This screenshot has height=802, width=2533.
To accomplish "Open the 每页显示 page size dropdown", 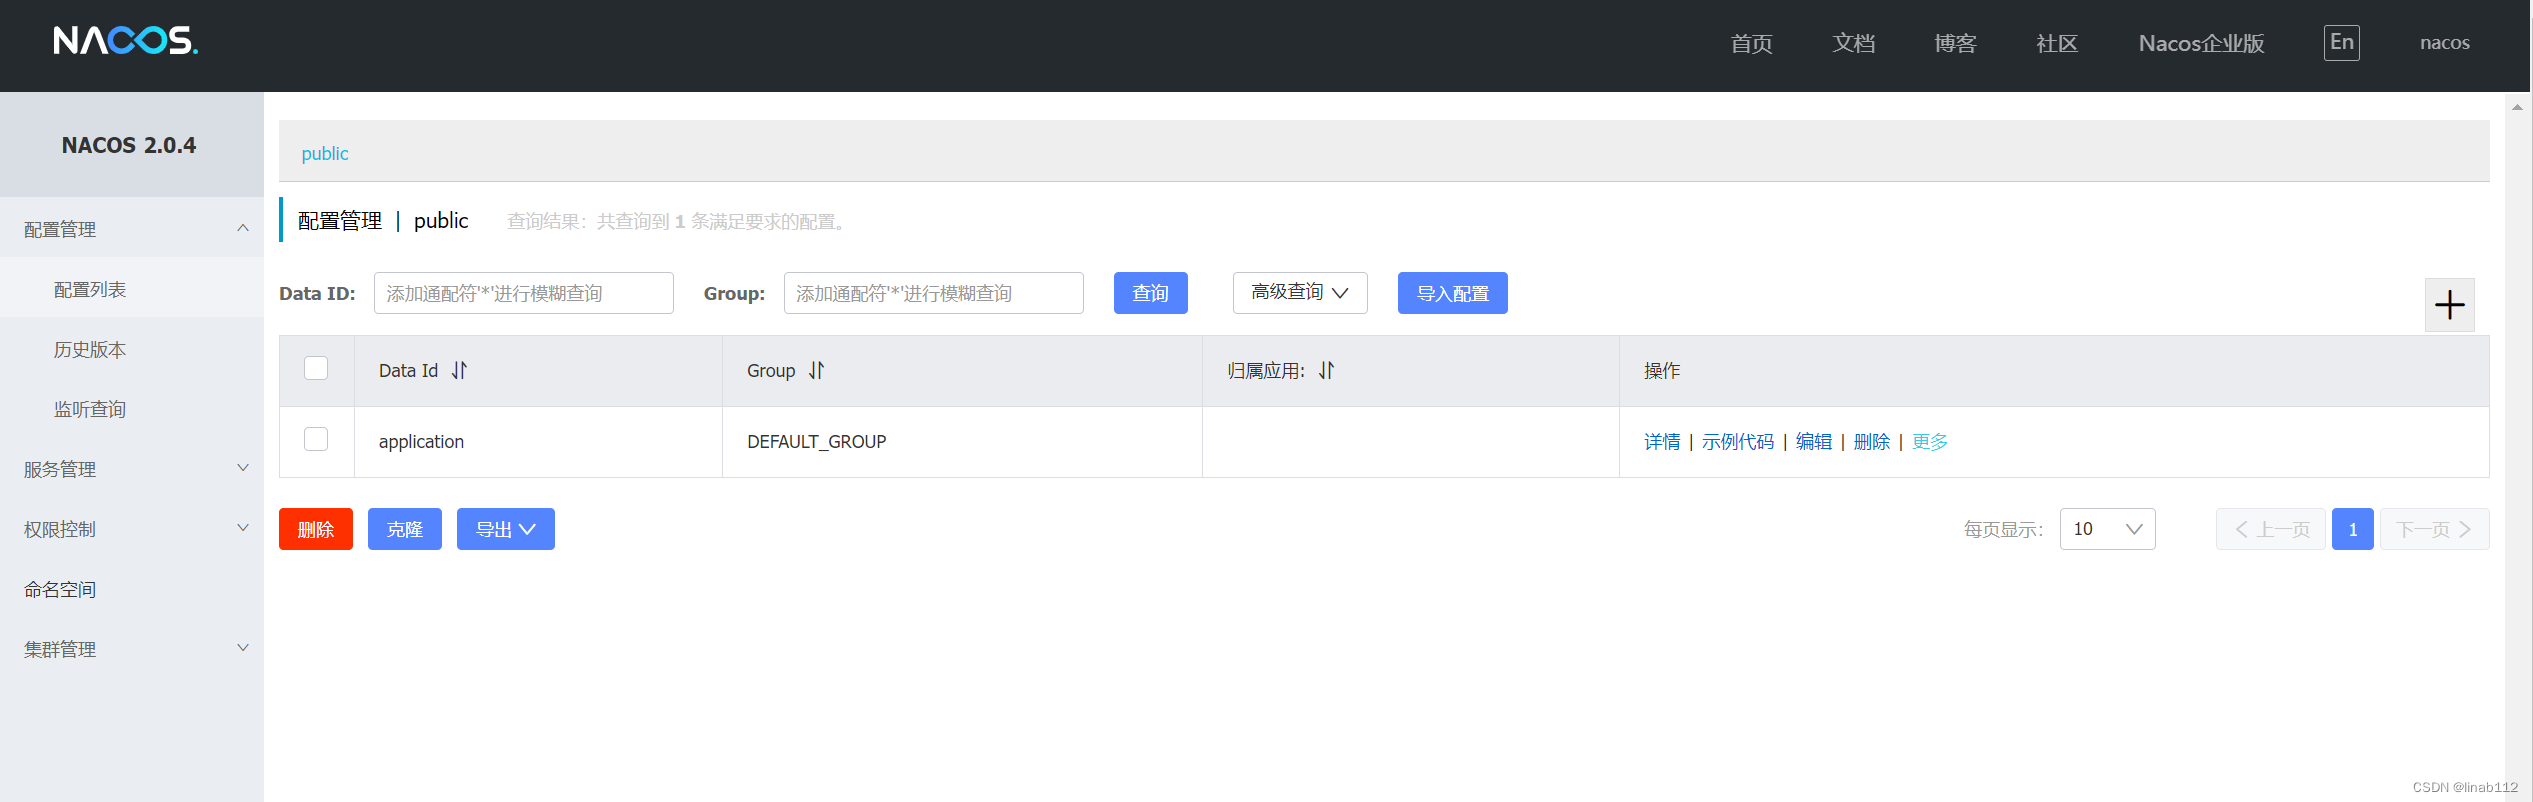I will click(2107, 529).
